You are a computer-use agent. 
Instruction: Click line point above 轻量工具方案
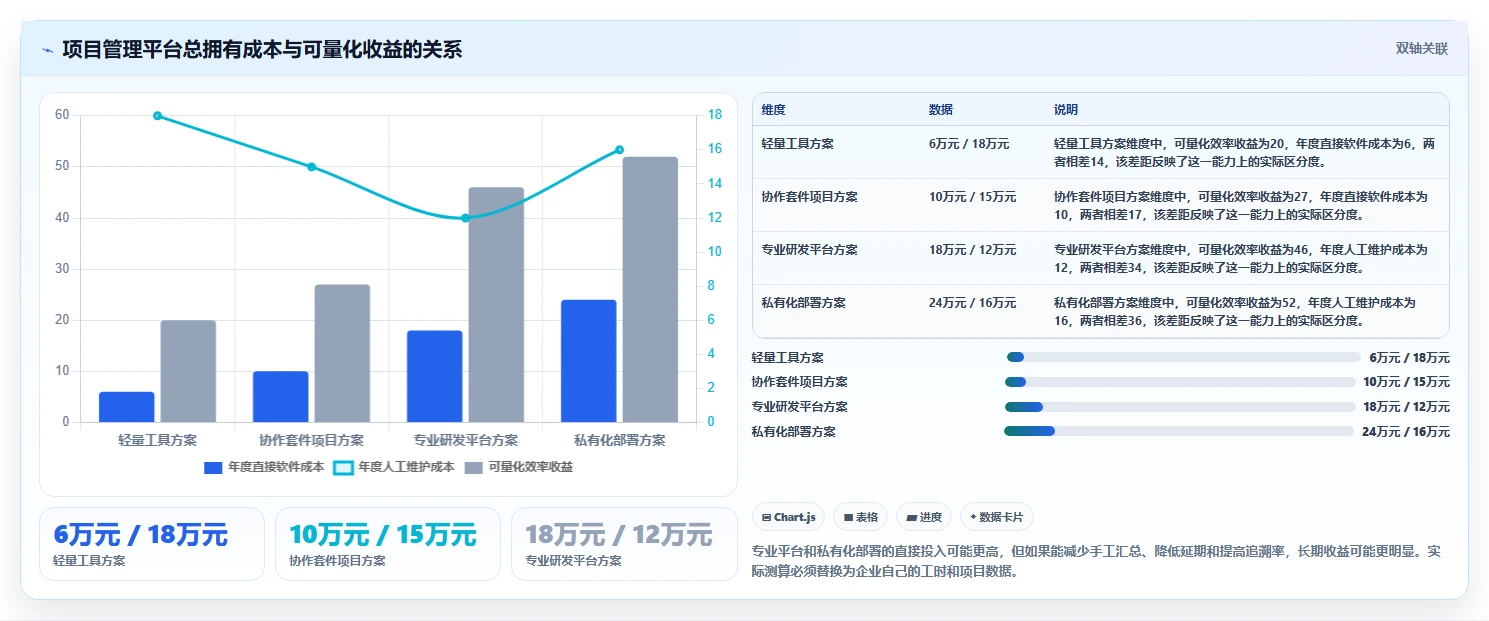point(158,115)
